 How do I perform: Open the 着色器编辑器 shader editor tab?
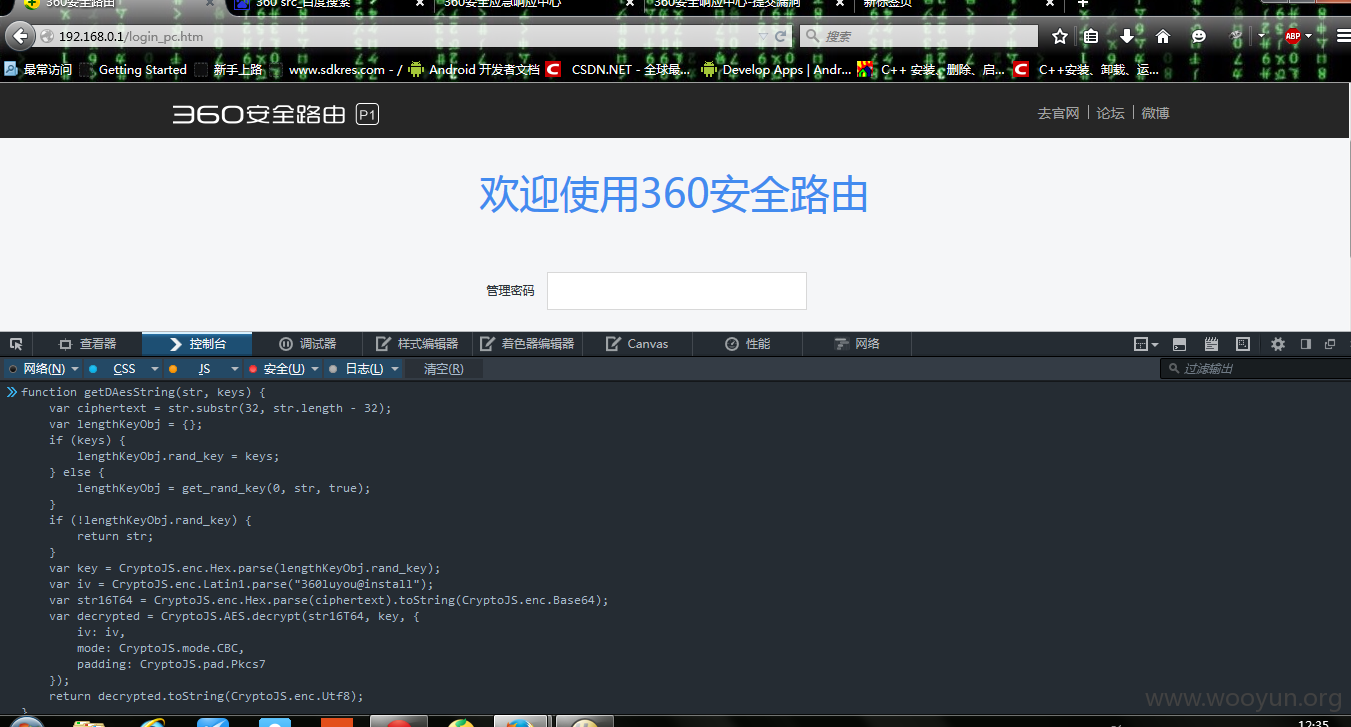527,344
